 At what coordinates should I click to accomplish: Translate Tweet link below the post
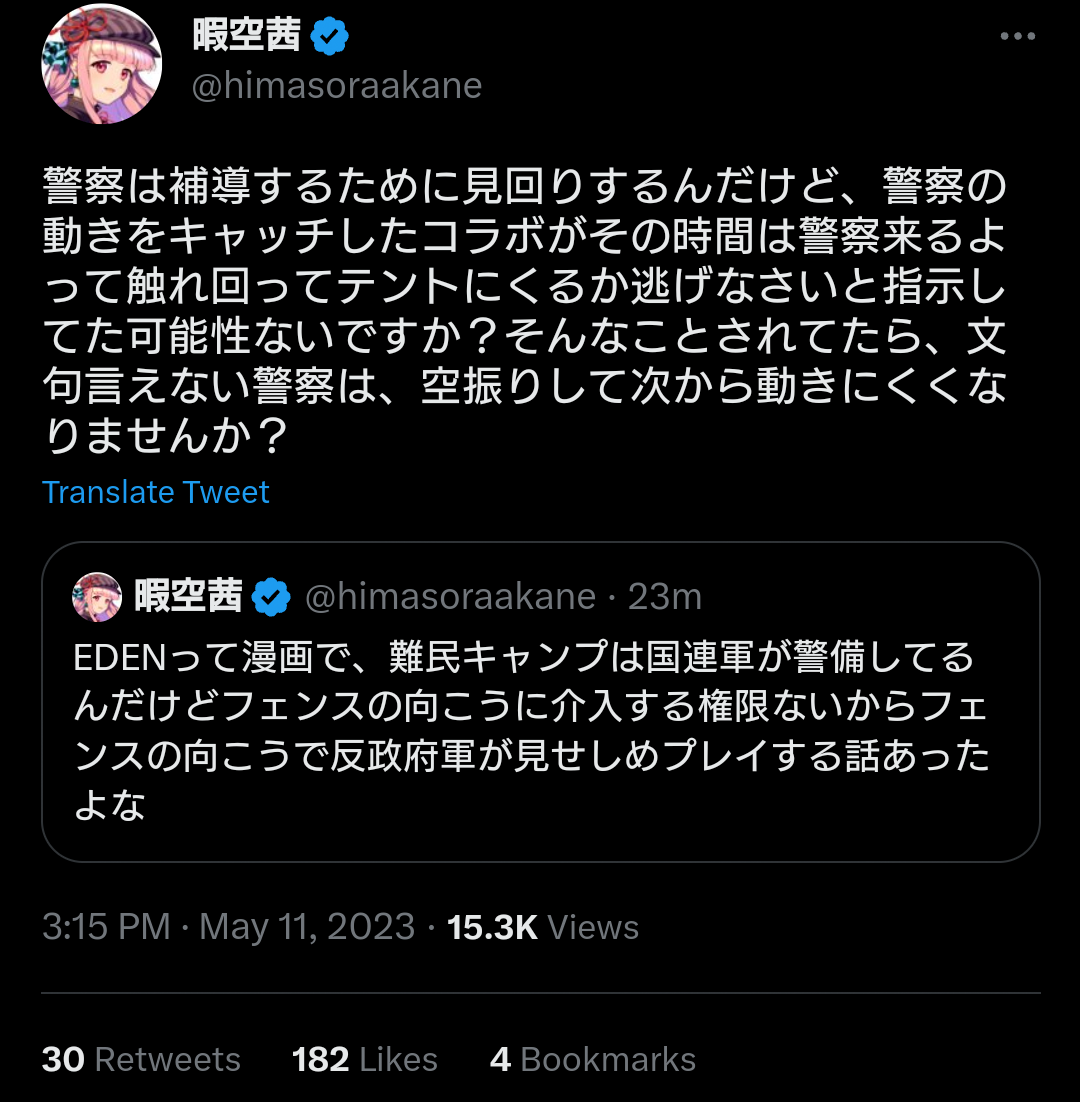[x=156, y=492]
